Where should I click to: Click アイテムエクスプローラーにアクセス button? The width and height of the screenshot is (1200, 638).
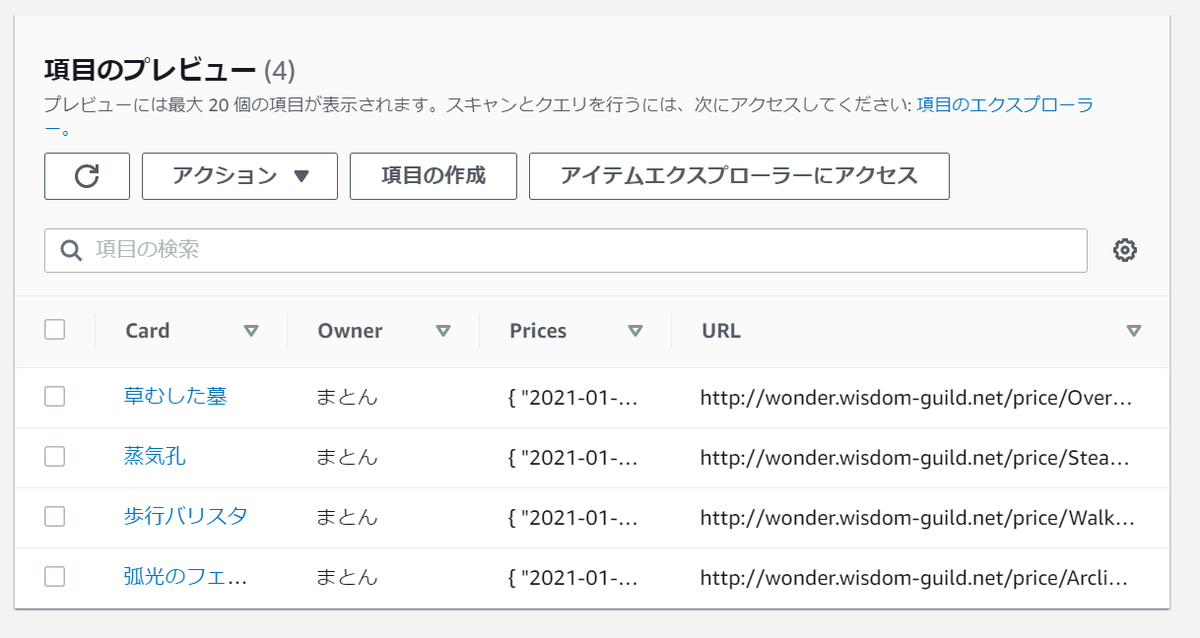tap(739, 176)
